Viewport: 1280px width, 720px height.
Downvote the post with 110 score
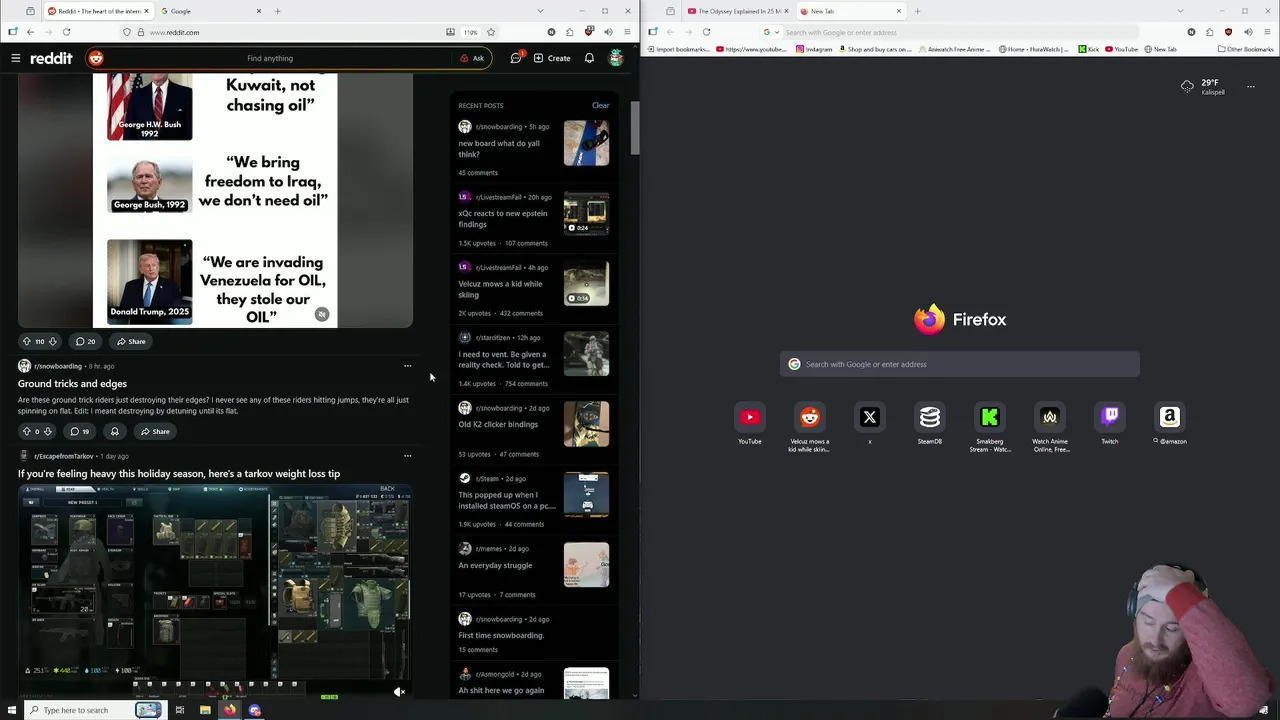(53, 341)
